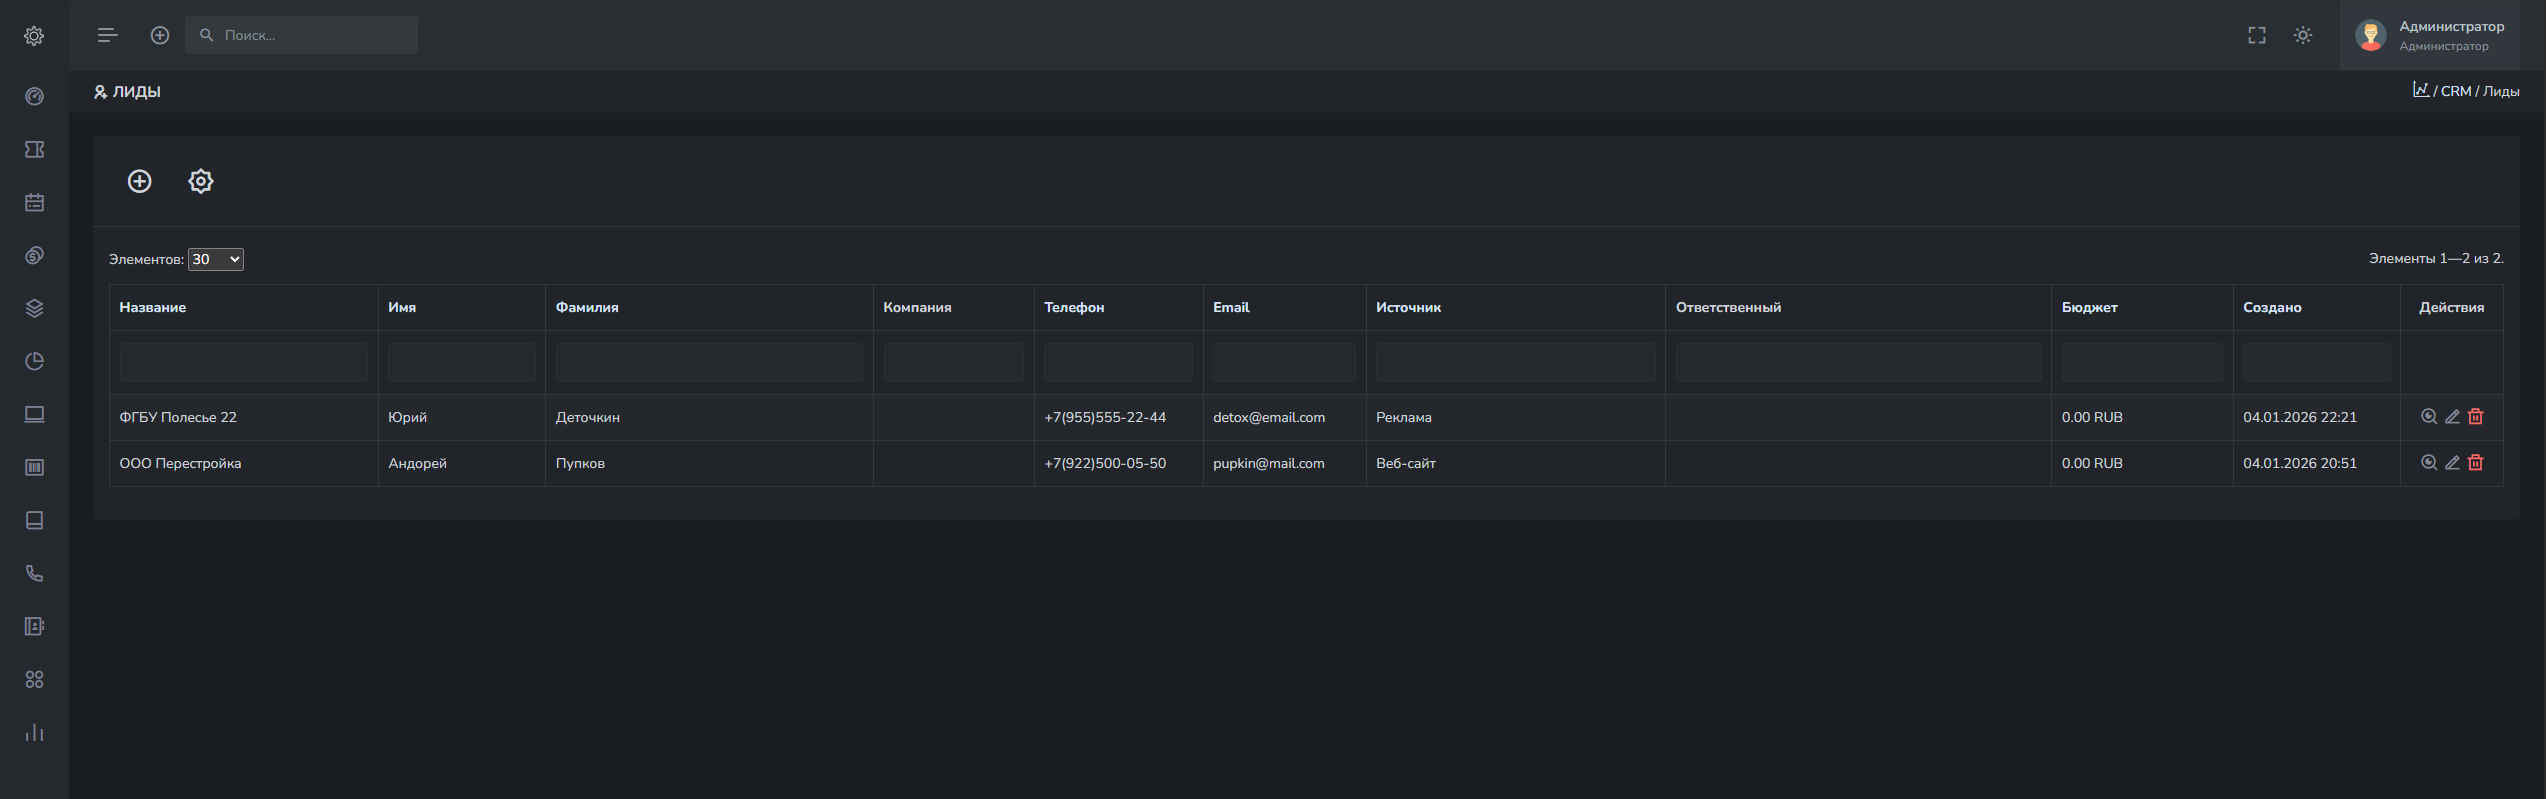This screenshot has width=2546, height=799.
Task: Click the add new lead plus icon
Action: [140, 181]
